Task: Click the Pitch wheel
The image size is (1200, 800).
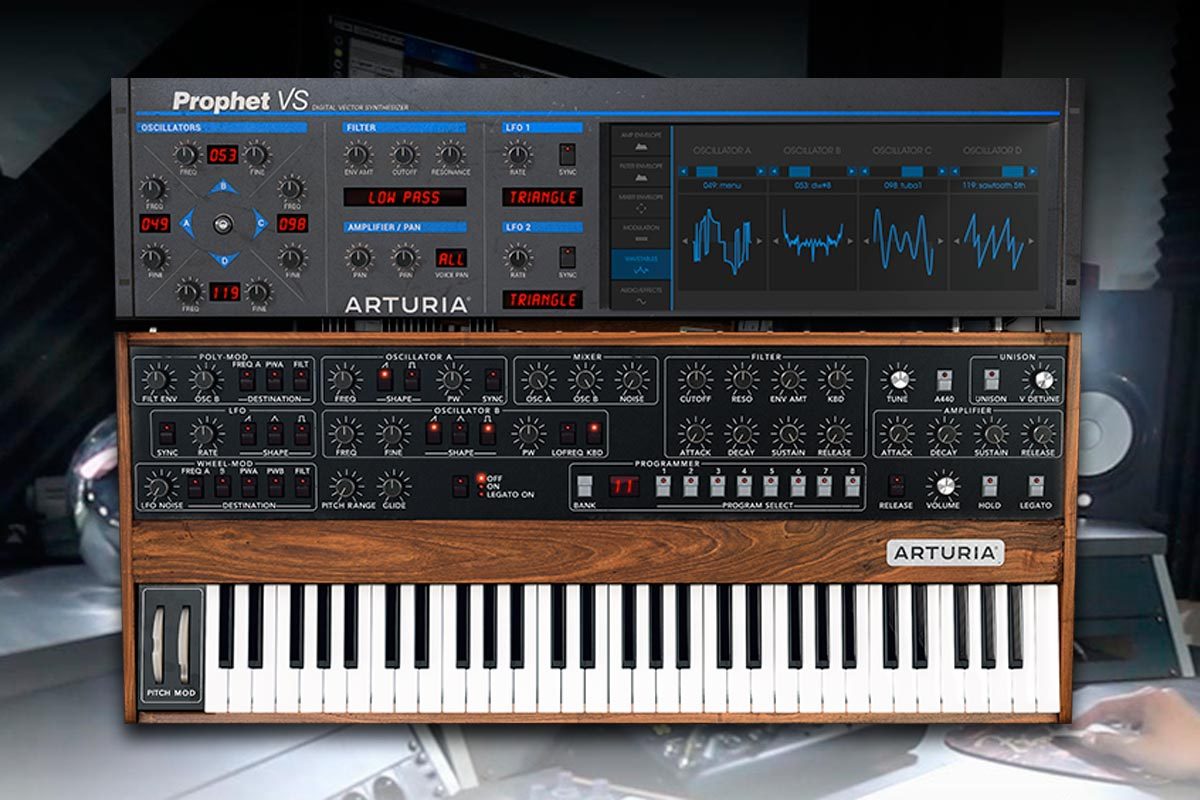Action: click(160, 643)
